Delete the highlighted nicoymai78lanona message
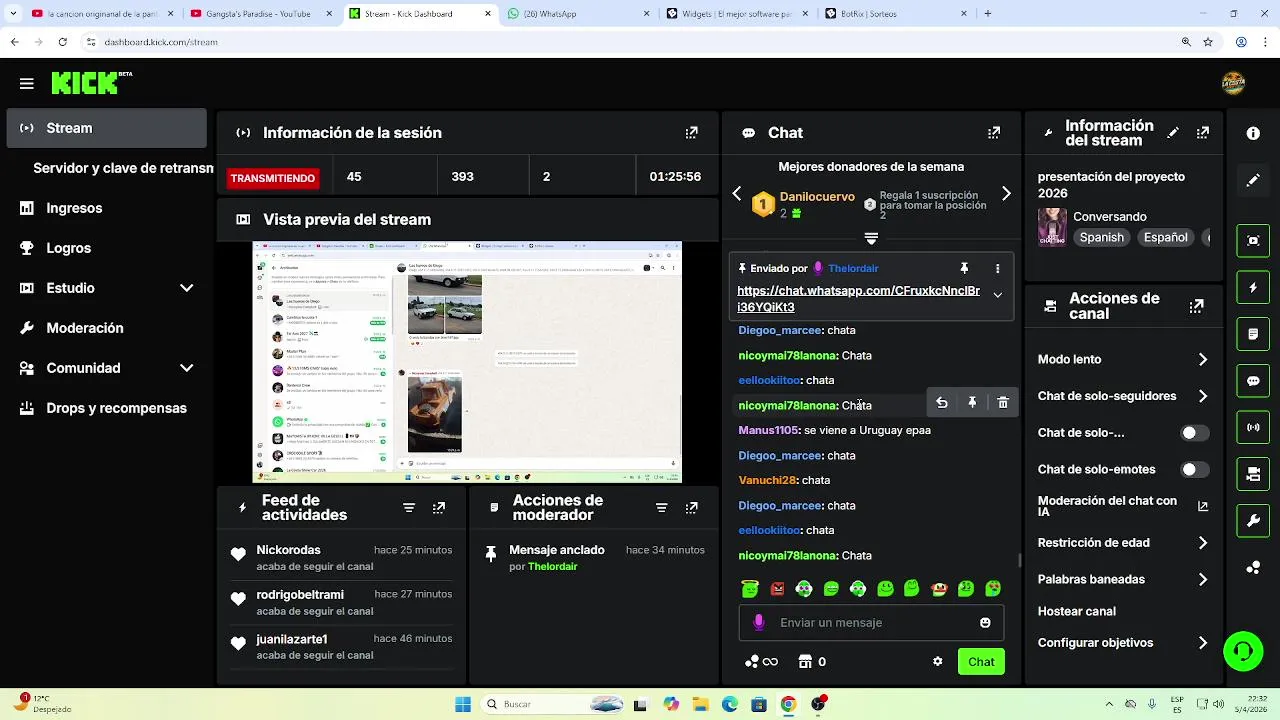 click(1003, 403)
